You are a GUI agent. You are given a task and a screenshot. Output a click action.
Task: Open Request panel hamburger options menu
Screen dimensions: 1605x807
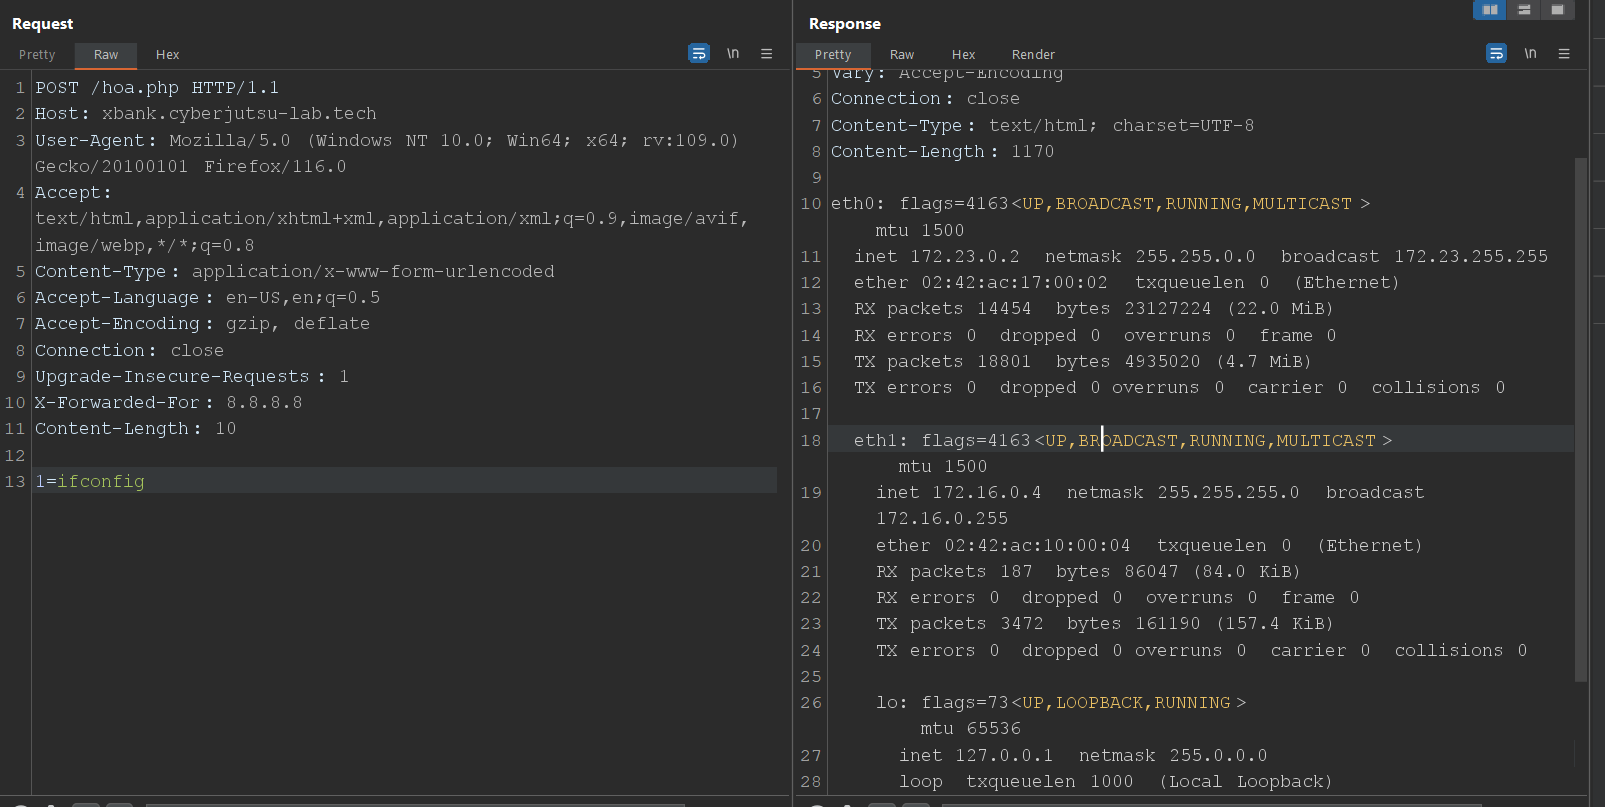(x=766, y=53)
